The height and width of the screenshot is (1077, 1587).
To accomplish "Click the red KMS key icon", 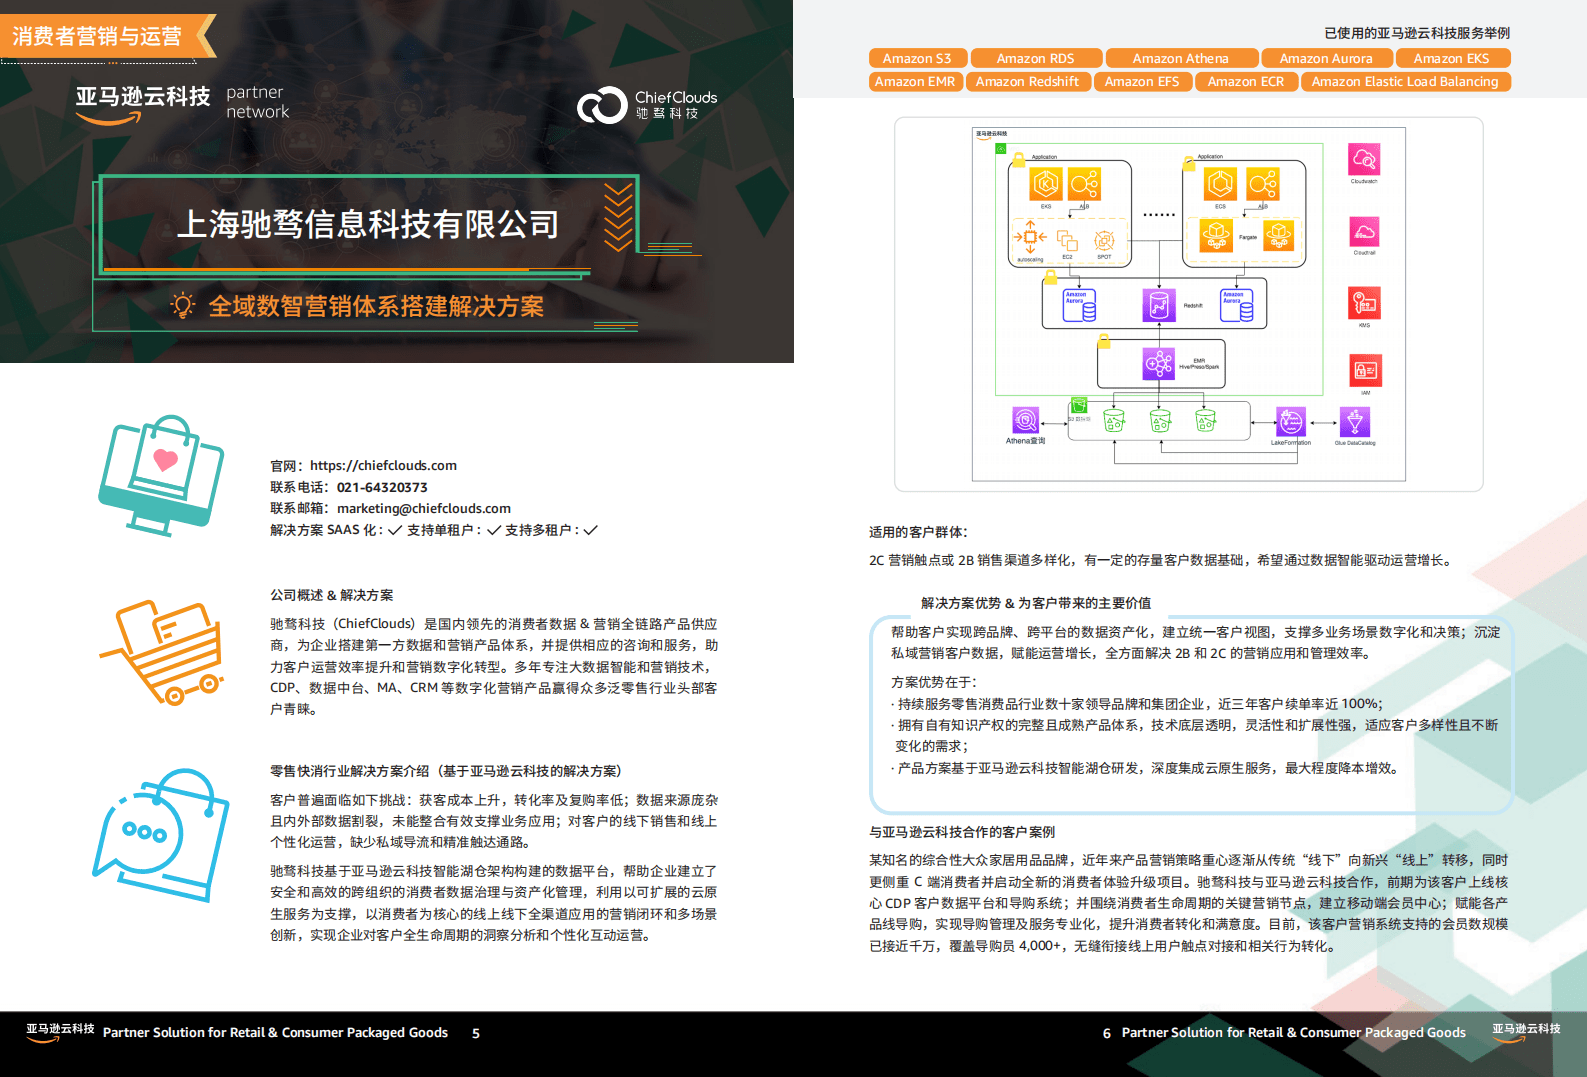I will 1365,303.
